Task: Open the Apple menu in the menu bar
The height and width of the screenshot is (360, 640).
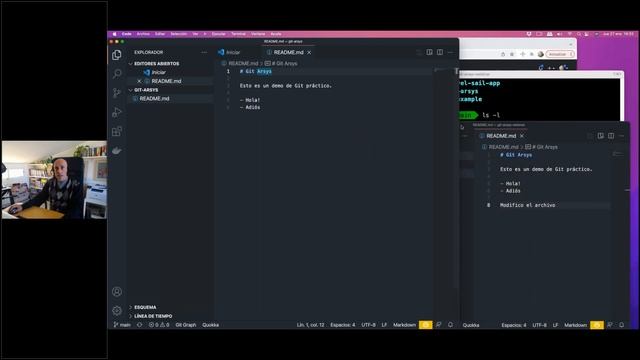Action: (x=115, y=34)
